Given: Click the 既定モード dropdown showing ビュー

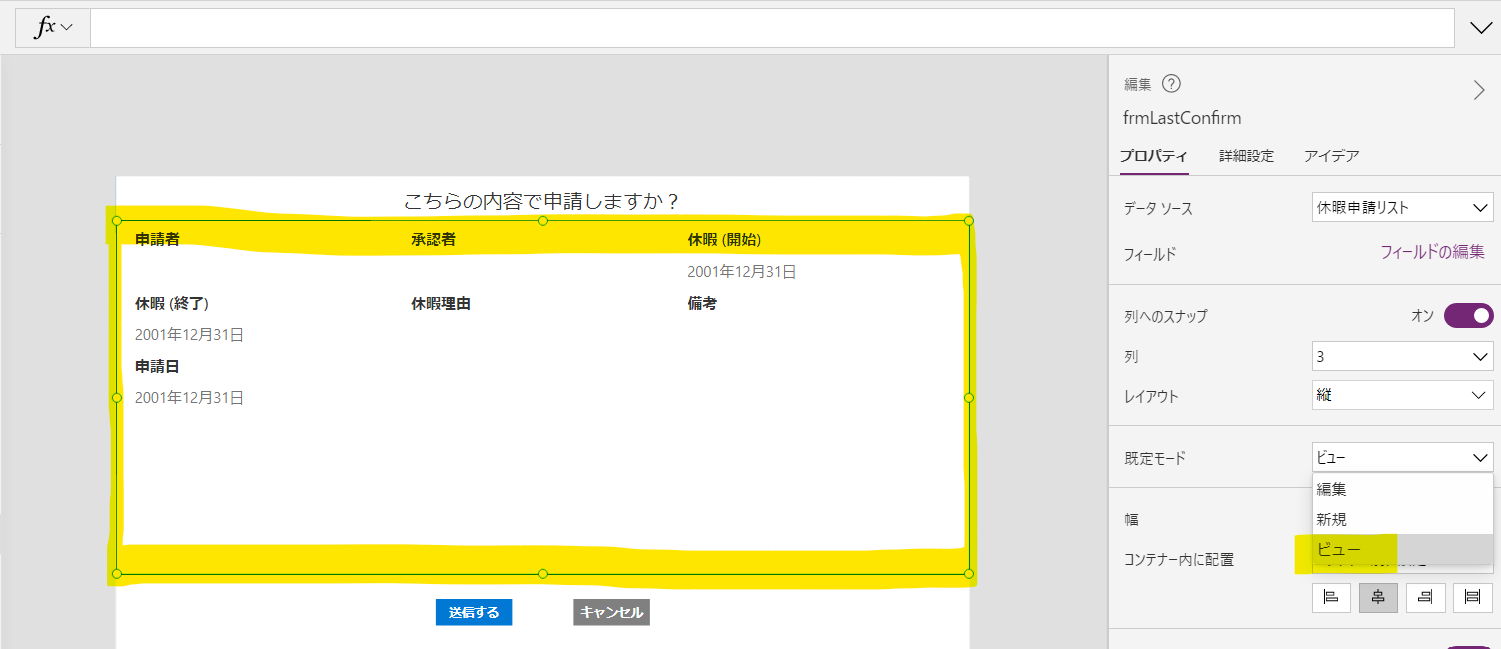Looking at the screenshot, I should 1402,457.
